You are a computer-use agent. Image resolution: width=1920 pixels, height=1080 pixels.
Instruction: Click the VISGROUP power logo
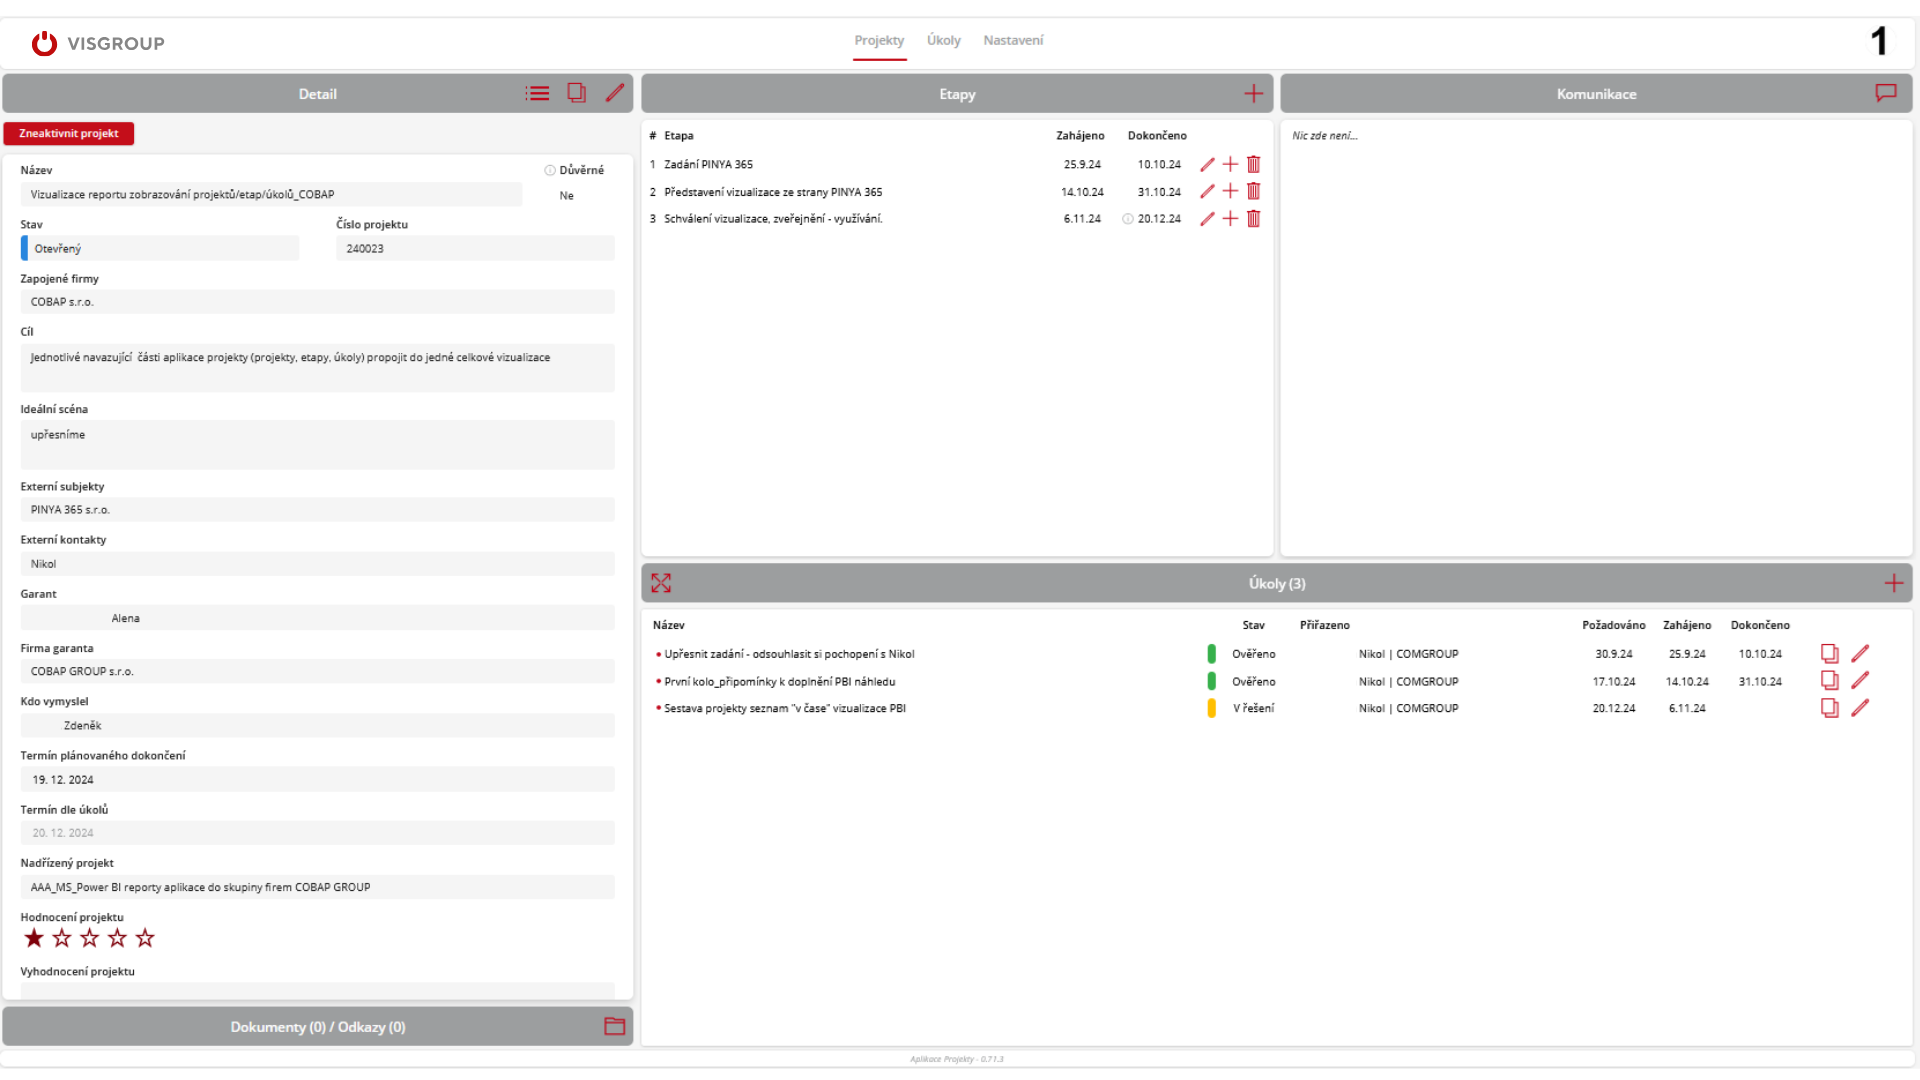[44, 43]
